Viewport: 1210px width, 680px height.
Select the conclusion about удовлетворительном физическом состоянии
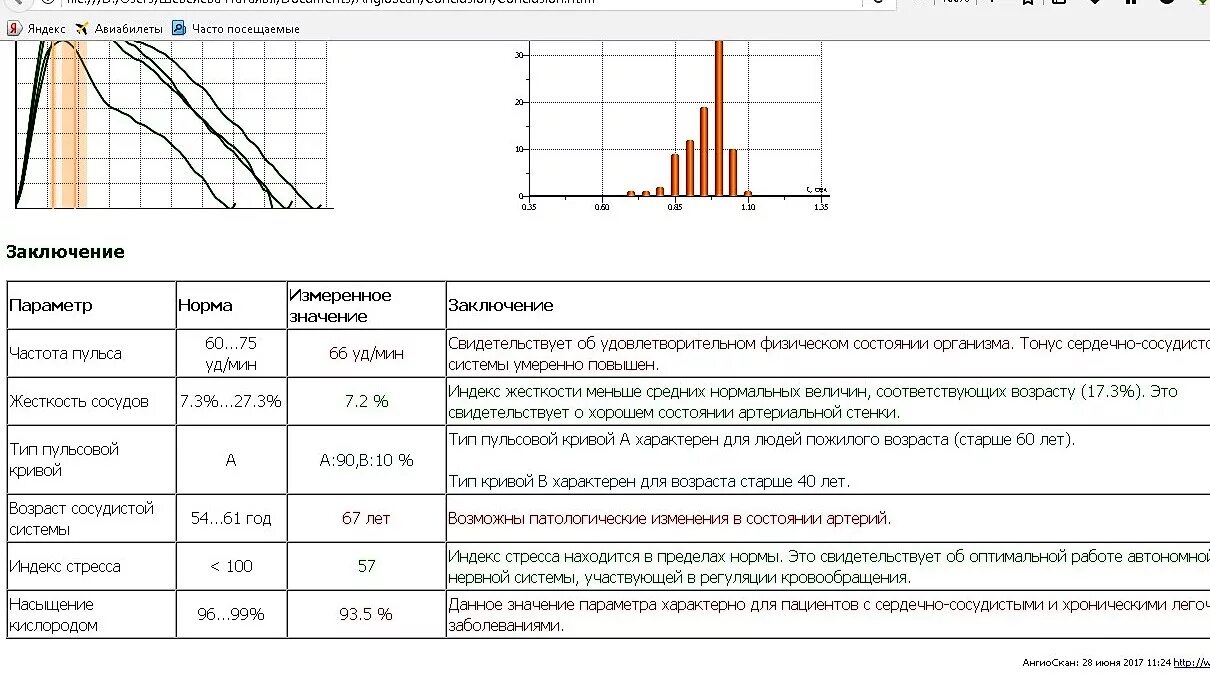(829, 353)
